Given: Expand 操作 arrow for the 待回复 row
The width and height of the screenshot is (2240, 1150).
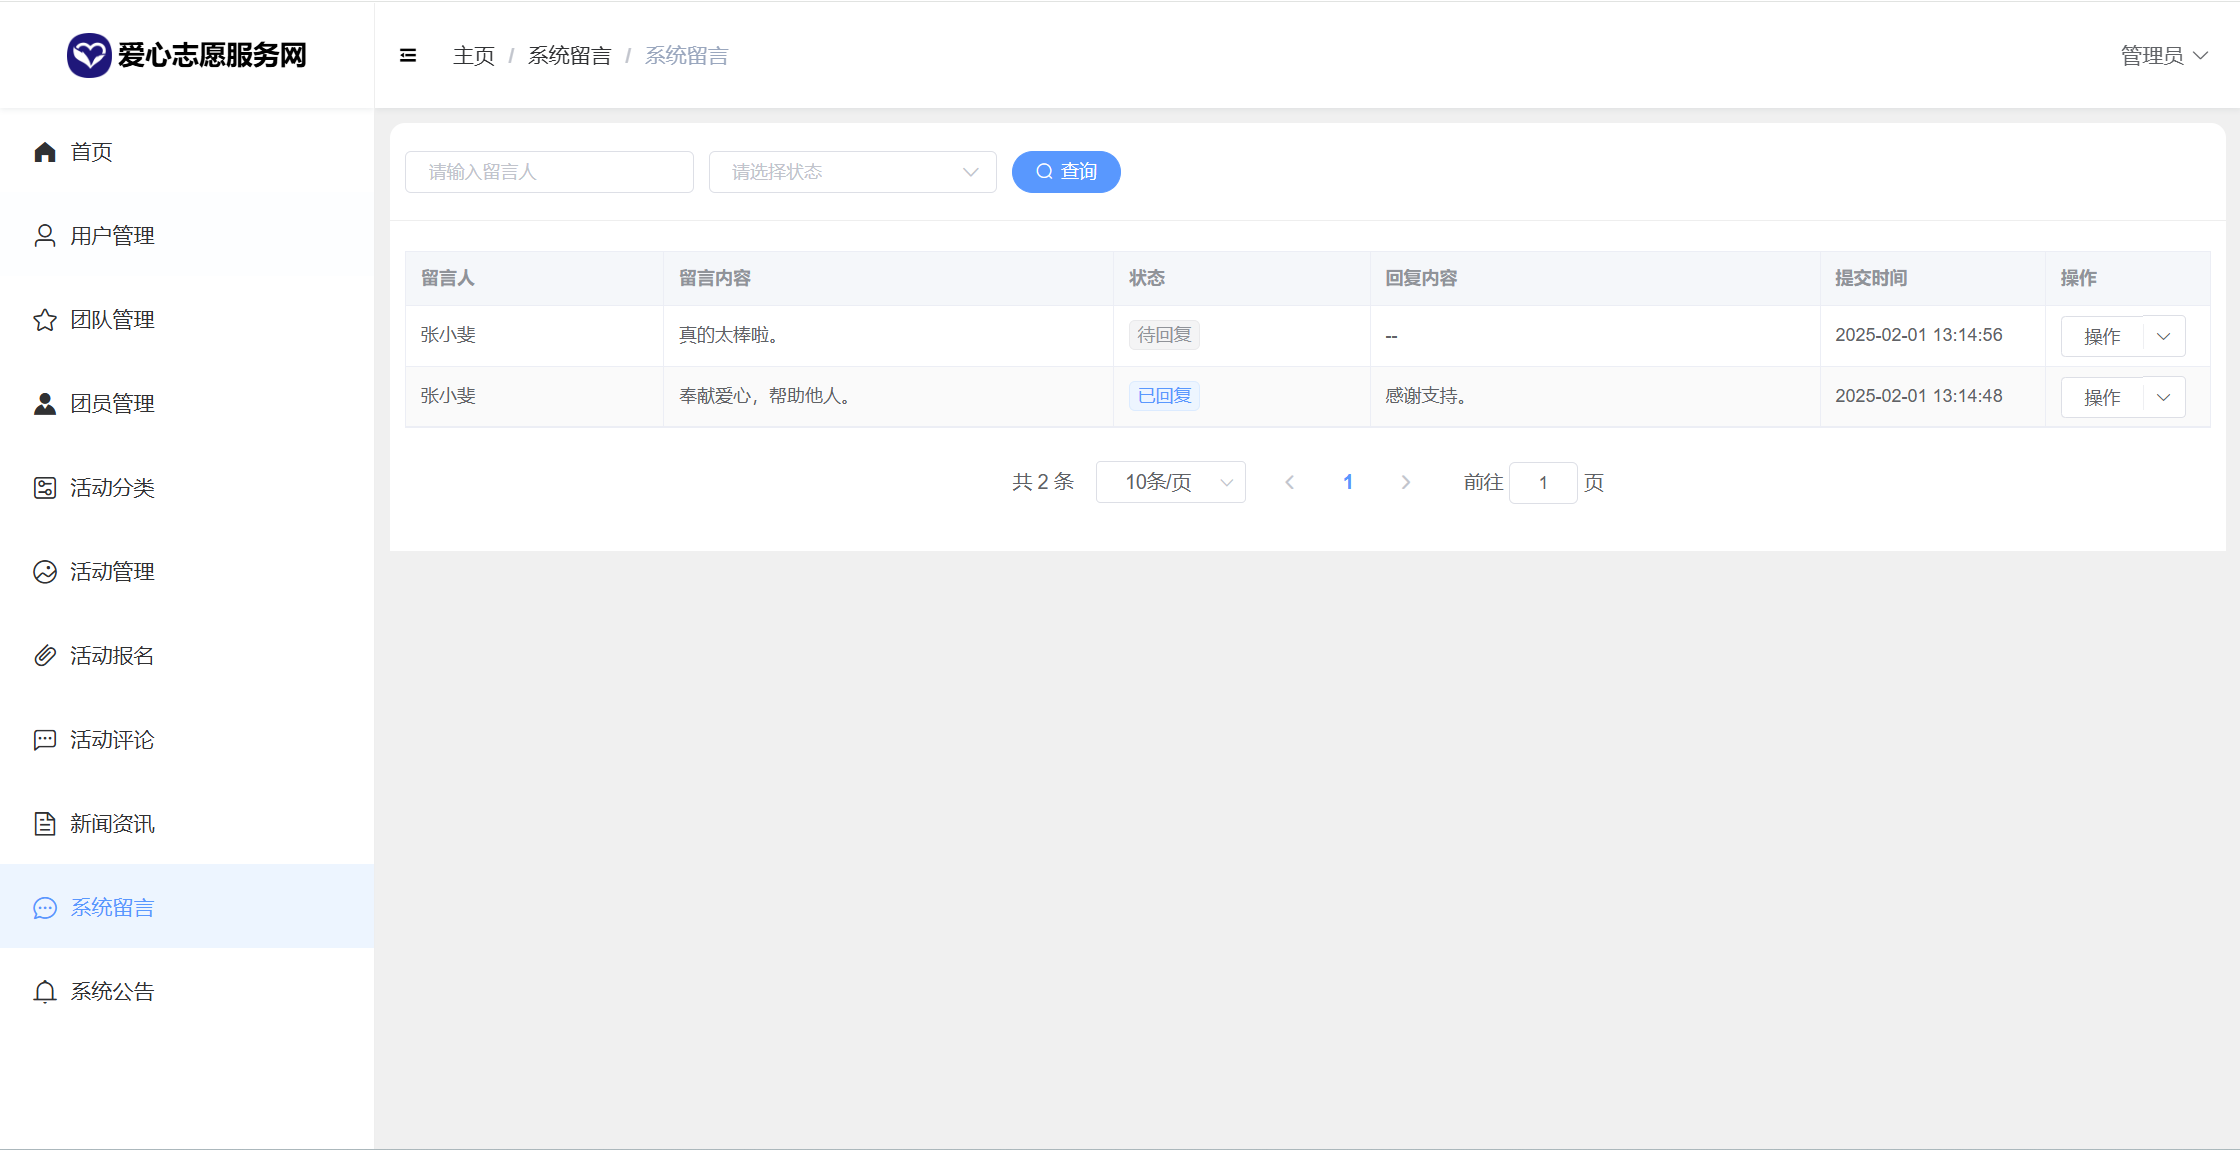Looking at the screenshot, I should [x=2164, y=337].
